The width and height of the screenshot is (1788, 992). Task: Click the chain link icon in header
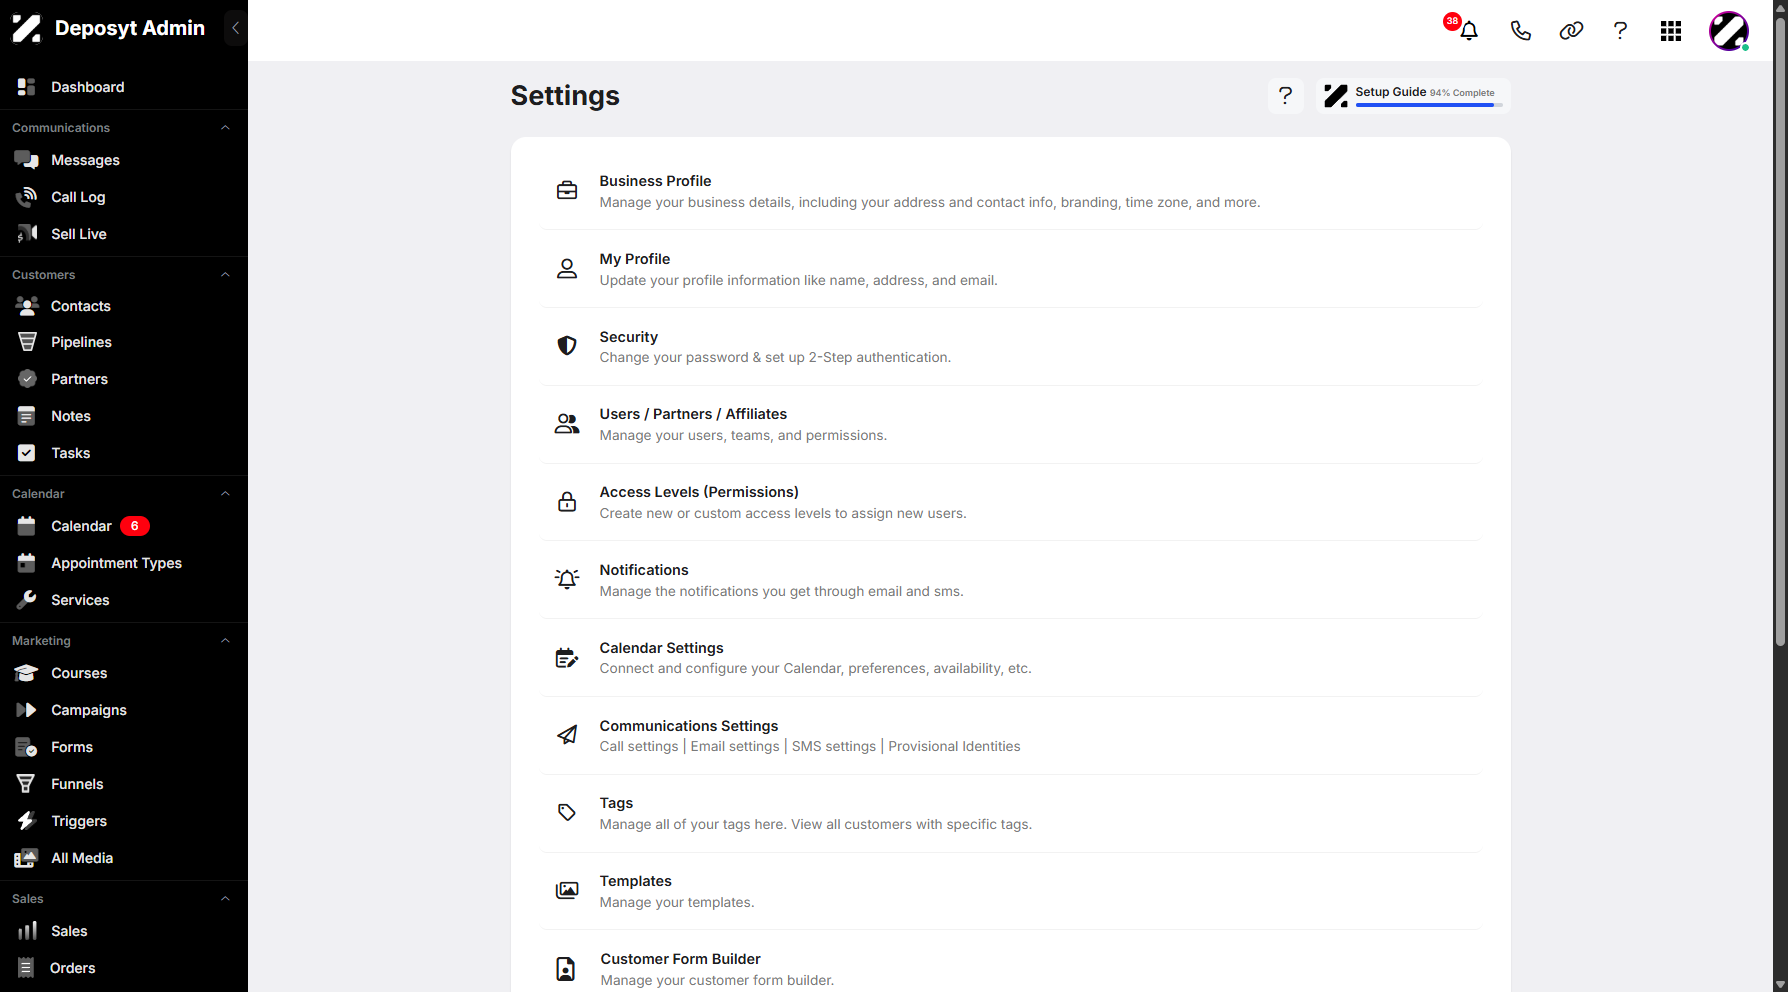coord(1571,31)
